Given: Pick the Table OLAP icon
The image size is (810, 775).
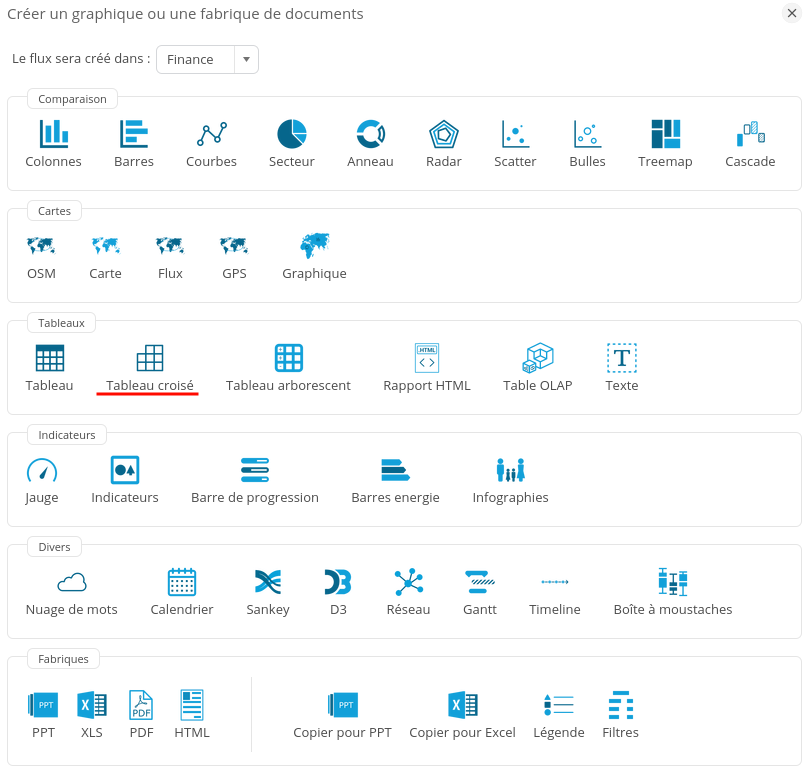Looking at the screenshot, I should point(538,358).
